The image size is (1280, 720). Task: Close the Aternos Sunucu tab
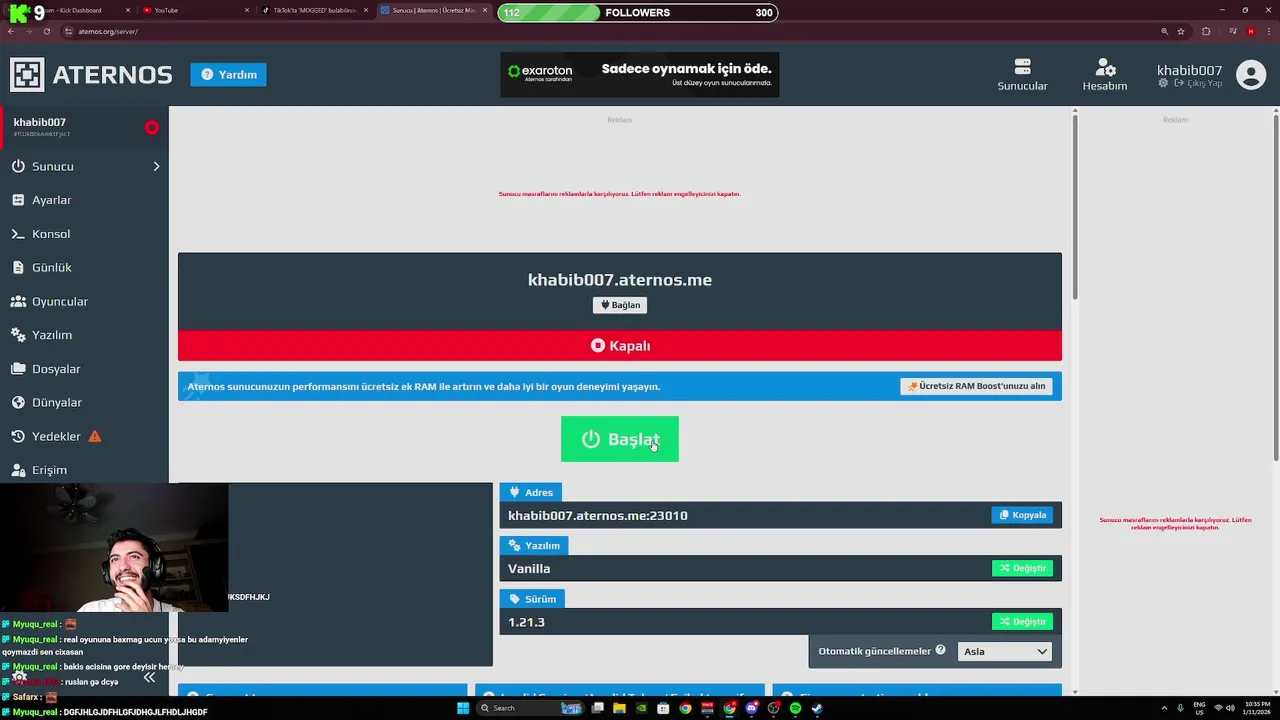485,10
